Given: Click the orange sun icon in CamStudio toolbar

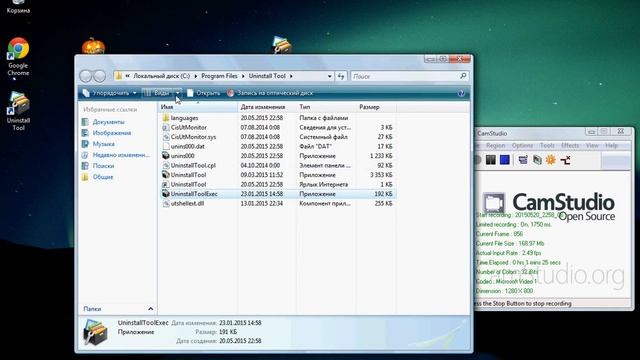Looking at the screenshot, I should [x=551, y=160].
